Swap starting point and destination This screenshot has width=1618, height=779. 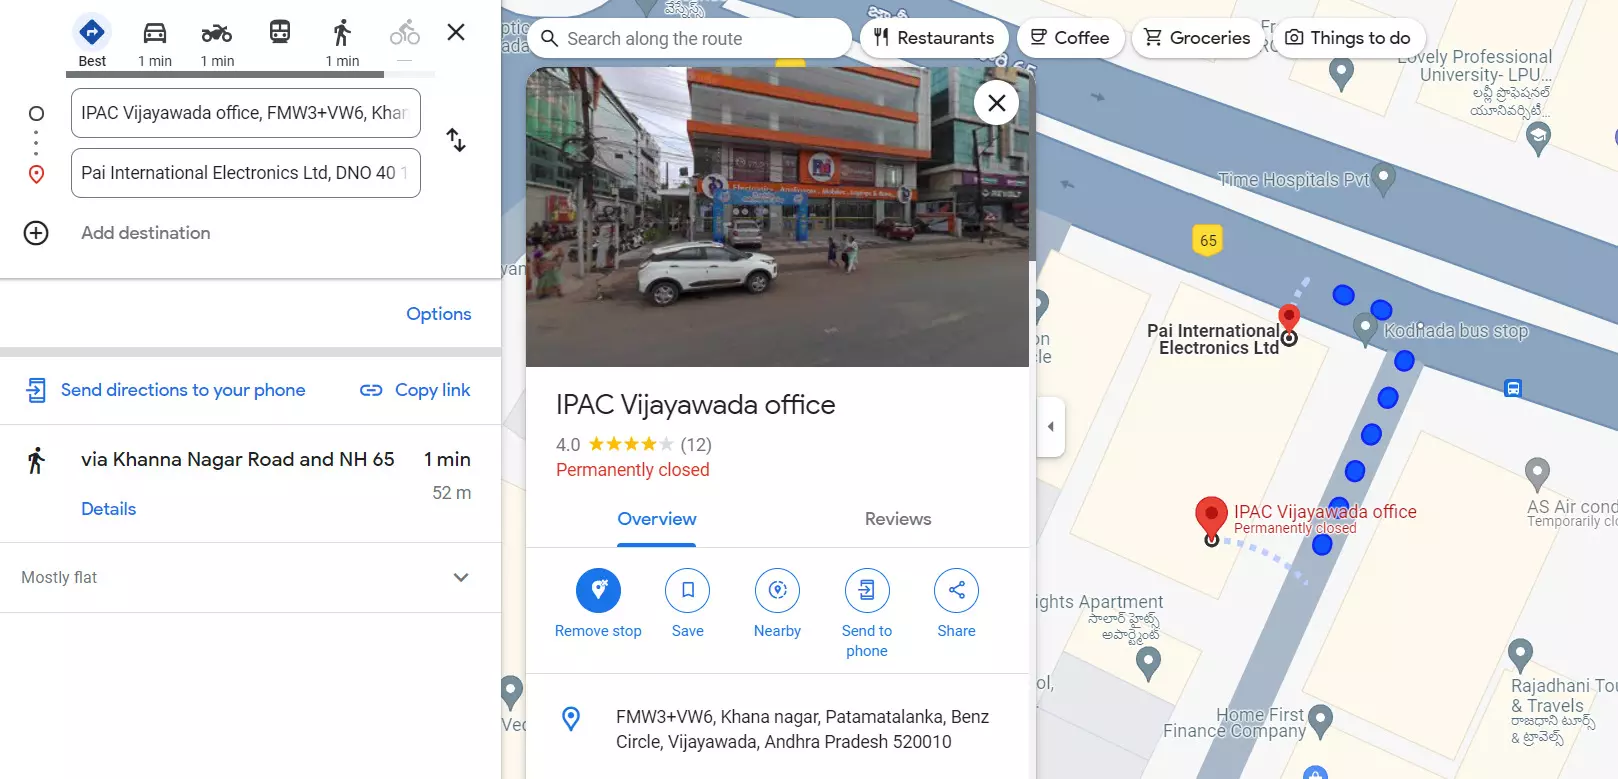(x=456, y=140)
